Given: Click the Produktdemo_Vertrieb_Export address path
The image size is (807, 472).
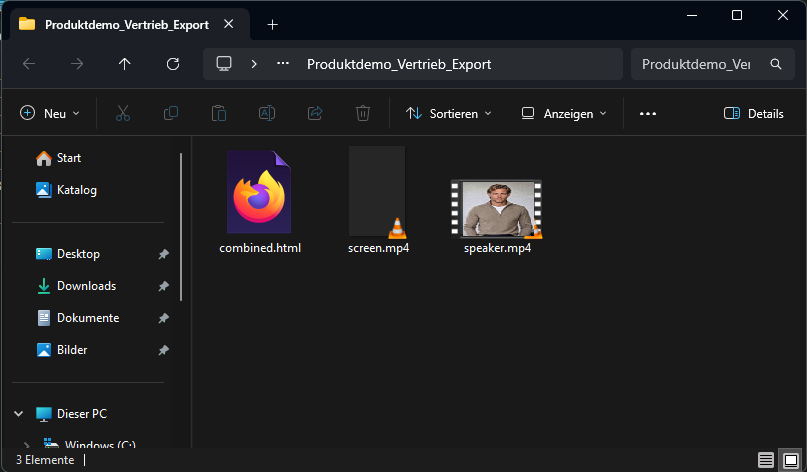Looking at the screenshot, I should coord(399,64).
